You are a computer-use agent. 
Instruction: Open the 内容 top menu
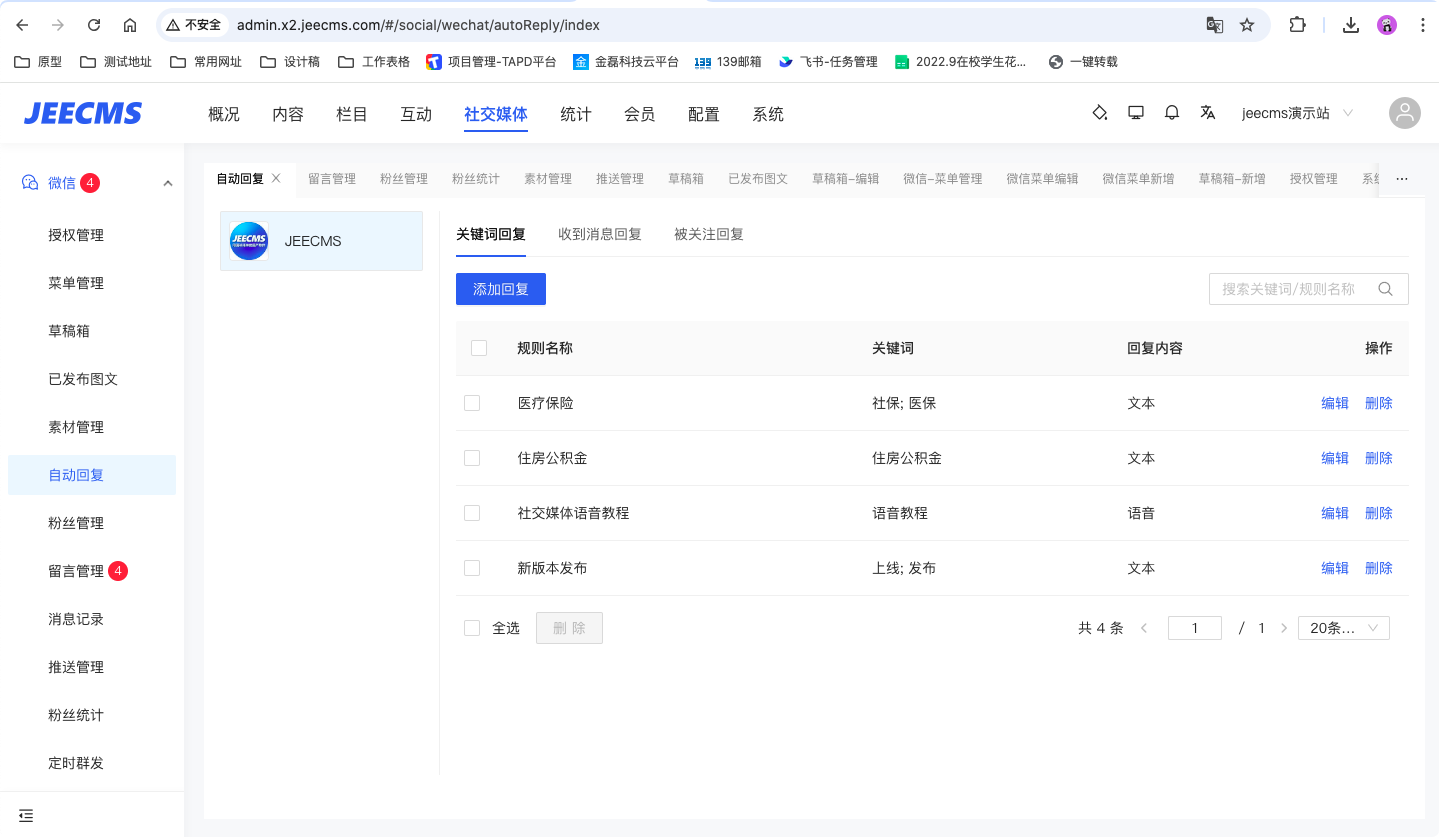pos(288,114)
